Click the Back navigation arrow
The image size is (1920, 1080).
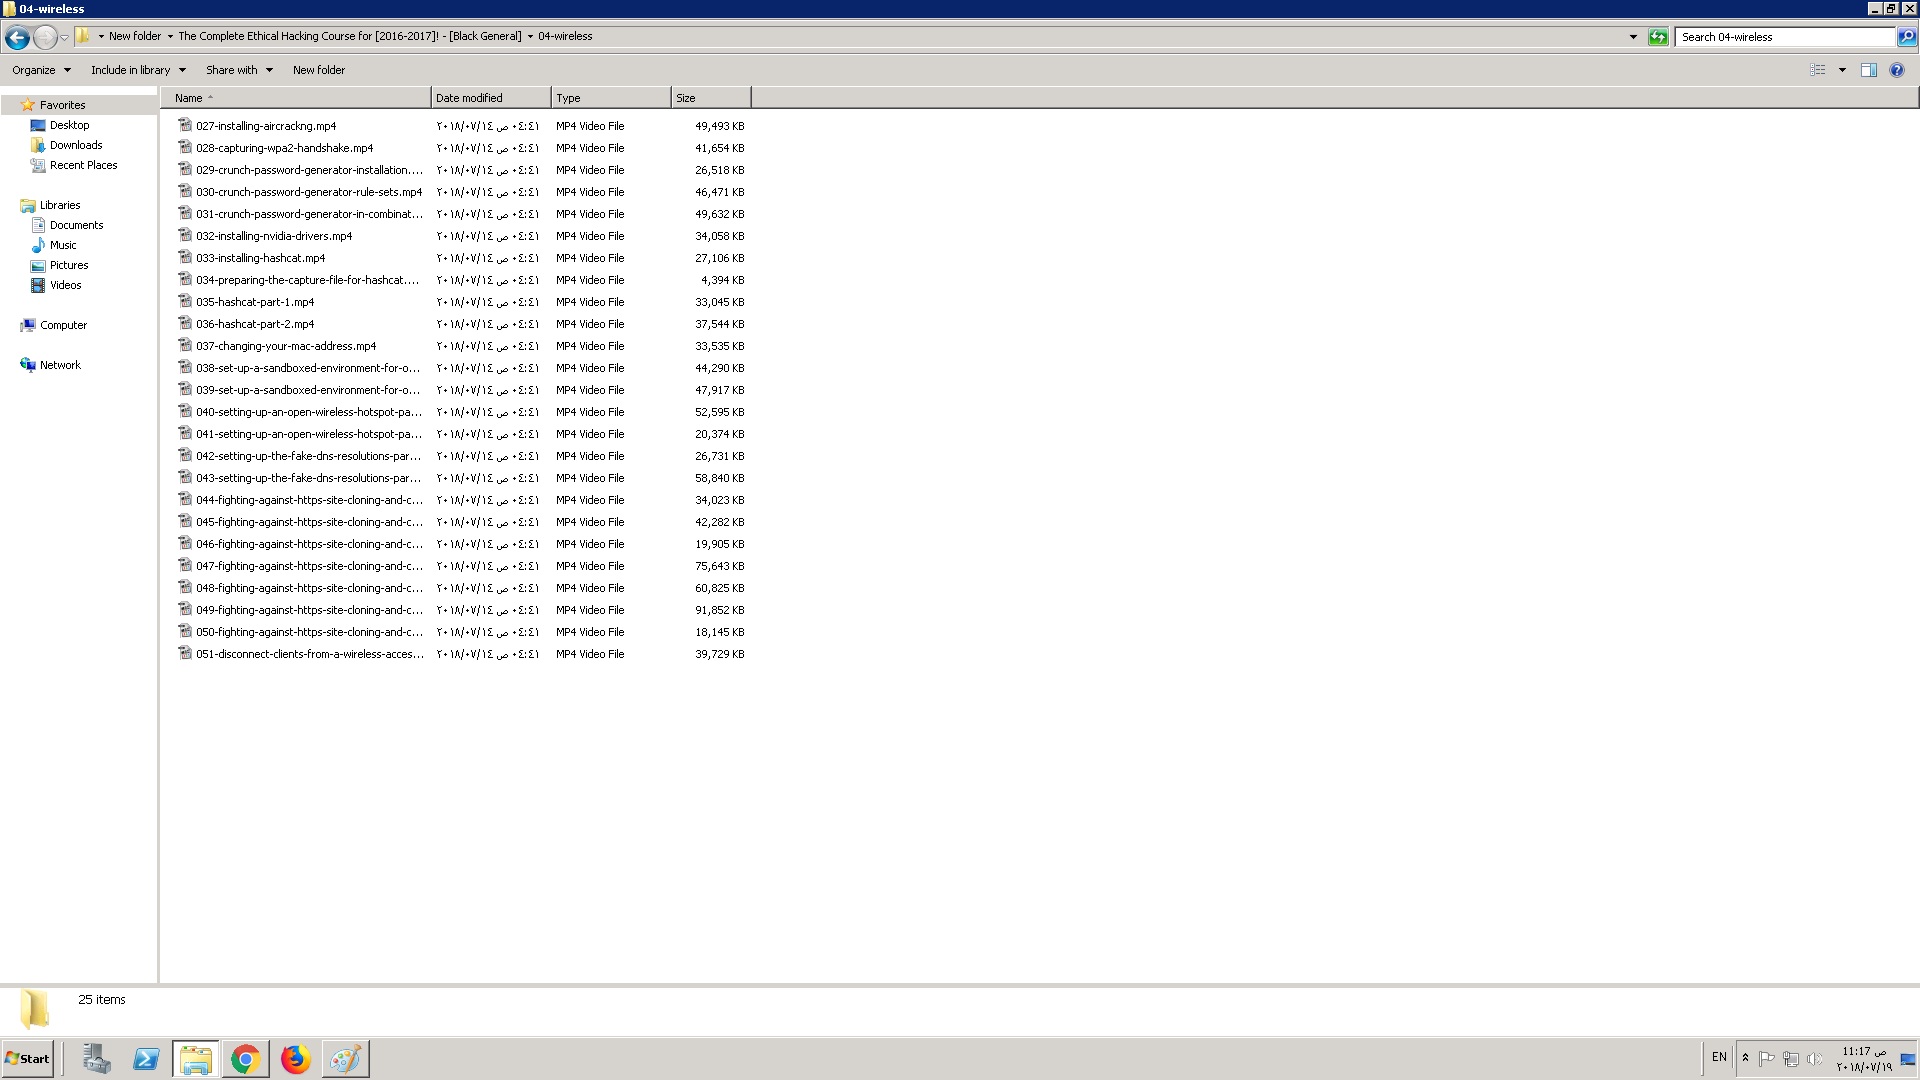click(17, 37)
